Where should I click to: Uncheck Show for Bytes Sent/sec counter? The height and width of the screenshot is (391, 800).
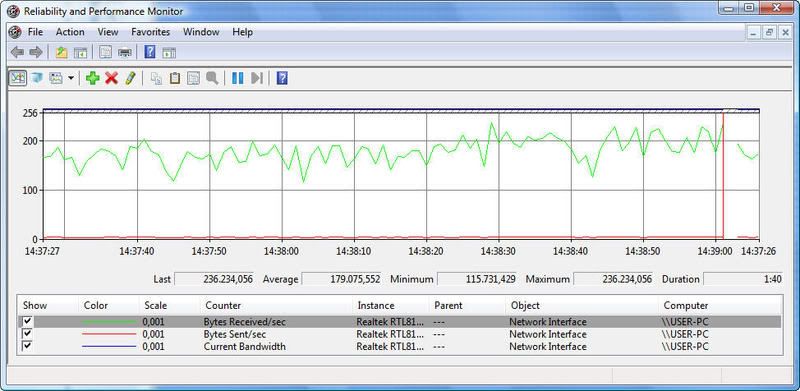coord(28,334)
